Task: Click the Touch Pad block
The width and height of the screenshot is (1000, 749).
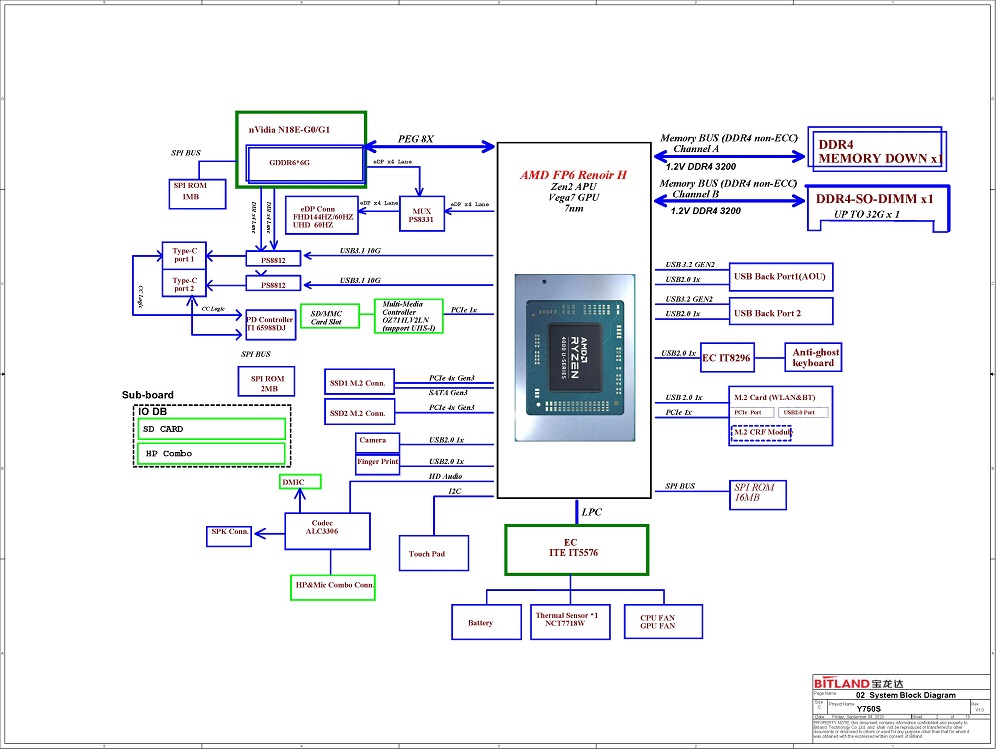Action: (x=434, y=552)
